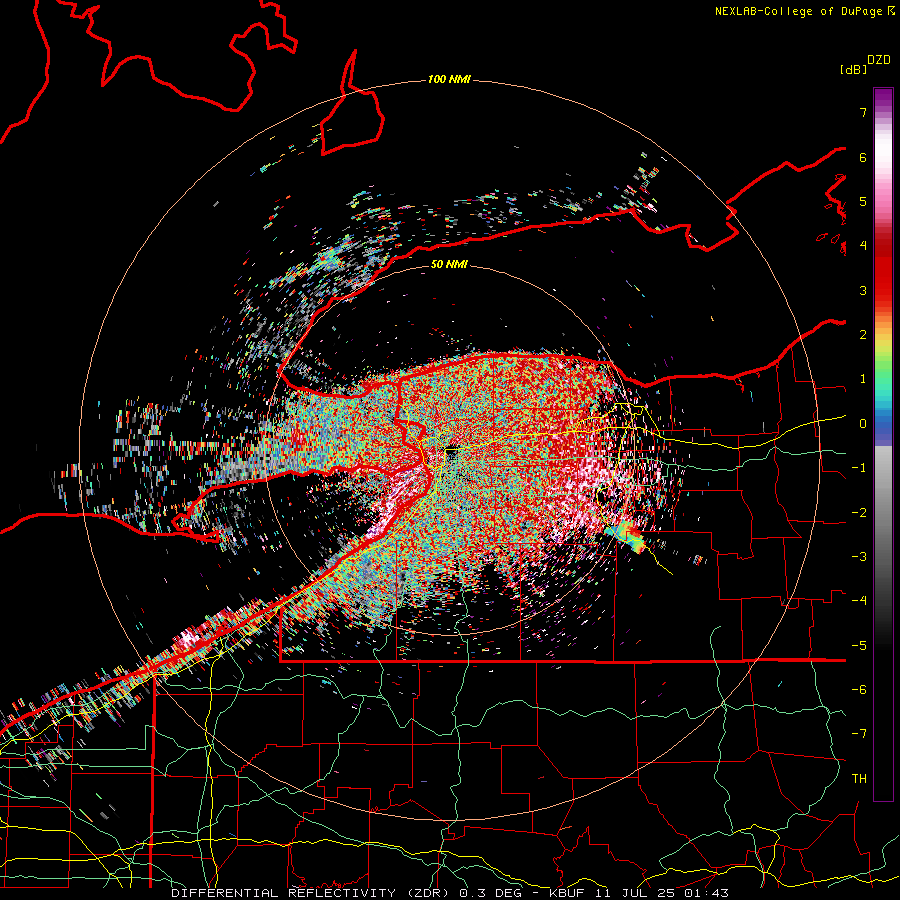Click the -6 value on color scale
The width and height of the screenshot is (900, 900).
pyautogui.click(x=859, y=690)
